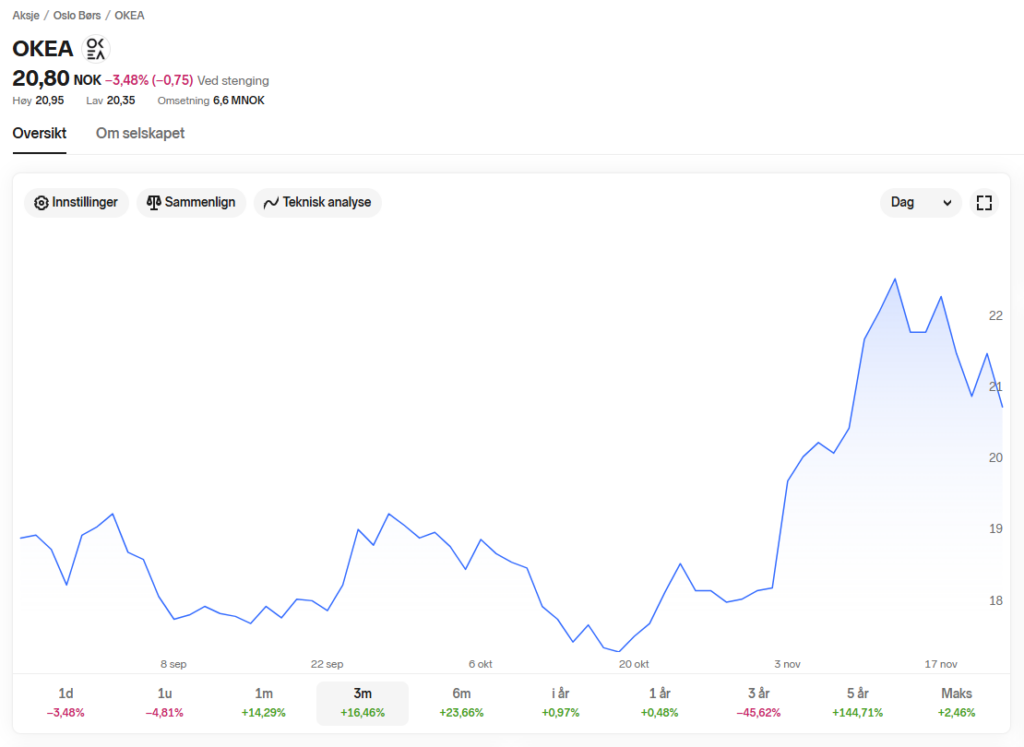Click the Sammenlign compare button

pyautogui.click(x=191, y=202)
